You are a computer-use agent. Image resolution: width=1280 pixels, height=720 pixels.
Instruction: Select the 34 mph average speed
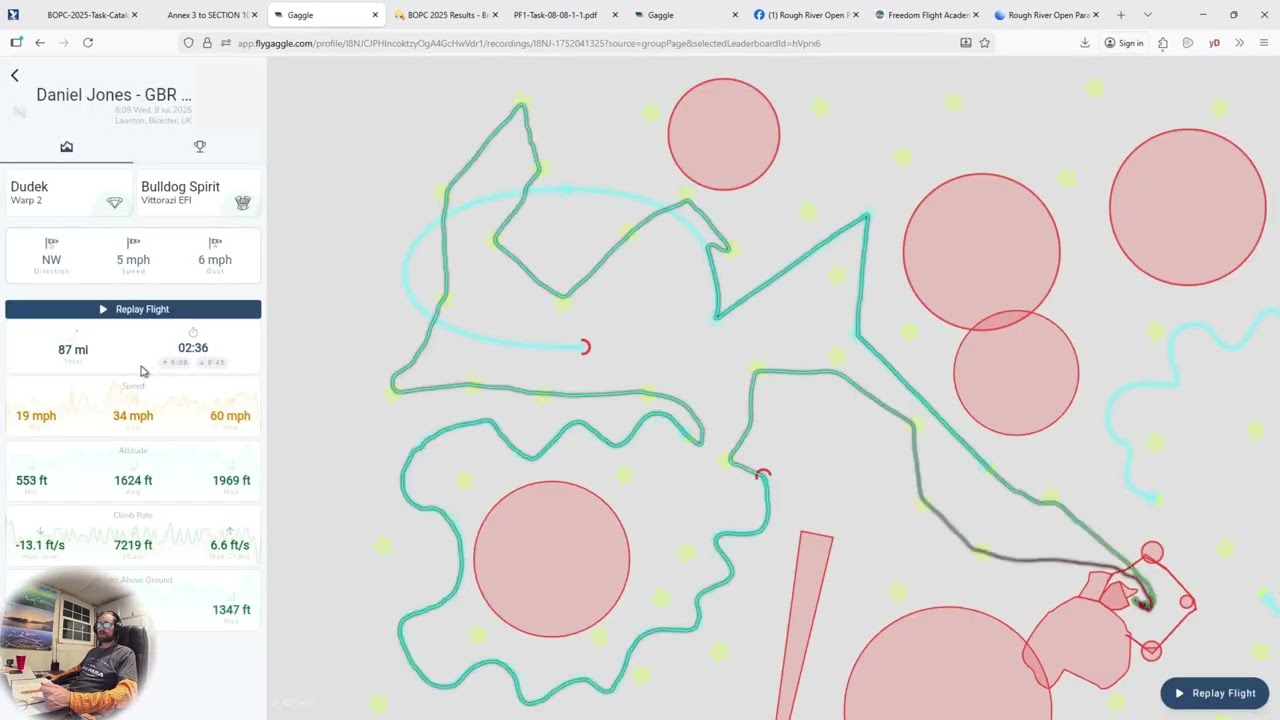[x=133, y=416]
